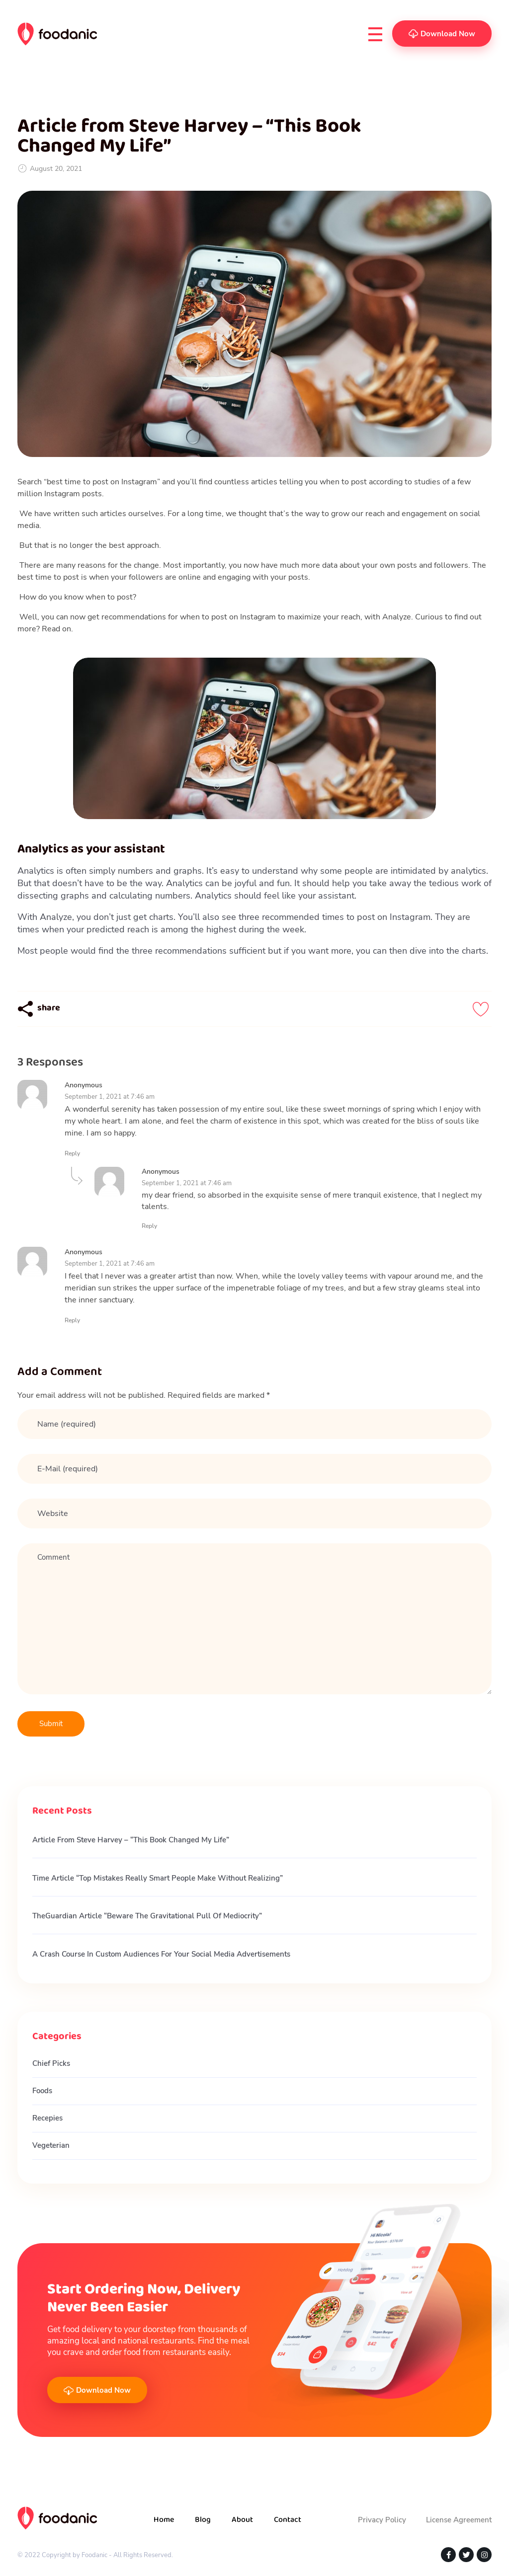Open the hamburger menu icon
This screenshot has height=2576, width=509.
pyautogui.click(x=375, y=34)
